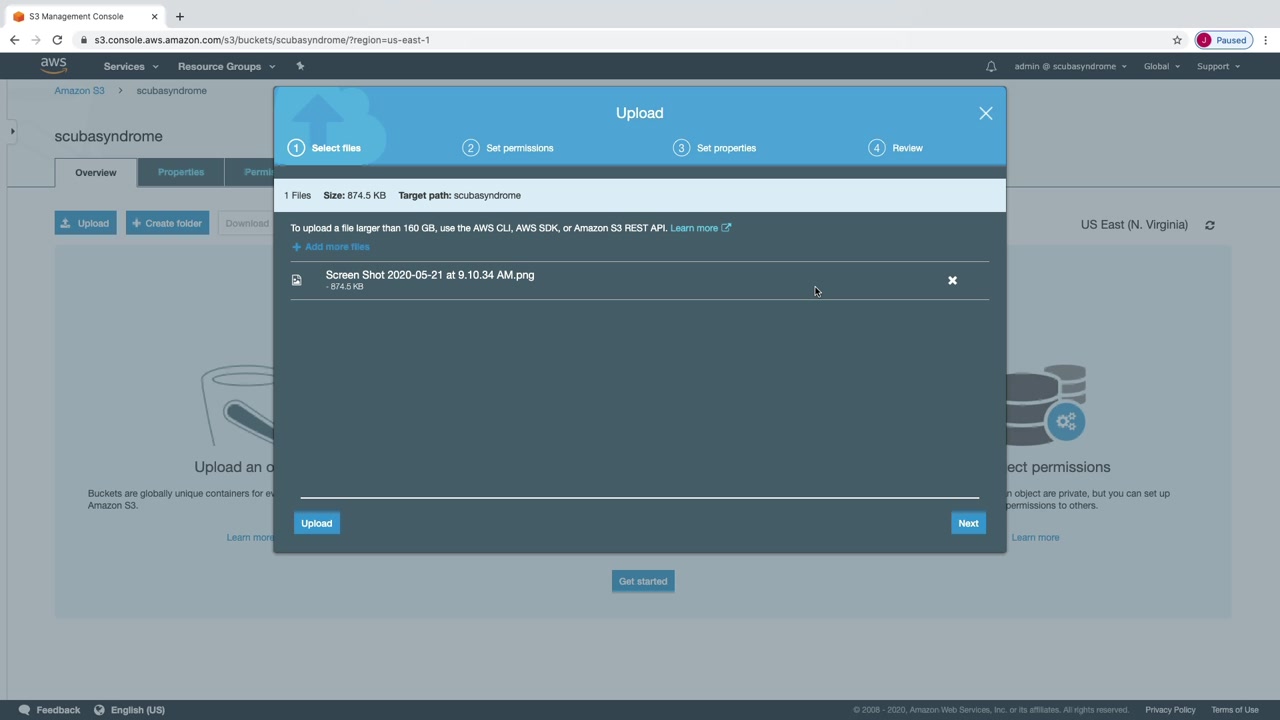Click the Upload button in the dialog
Screen dimensions: 1280x720
coord(317,523)
